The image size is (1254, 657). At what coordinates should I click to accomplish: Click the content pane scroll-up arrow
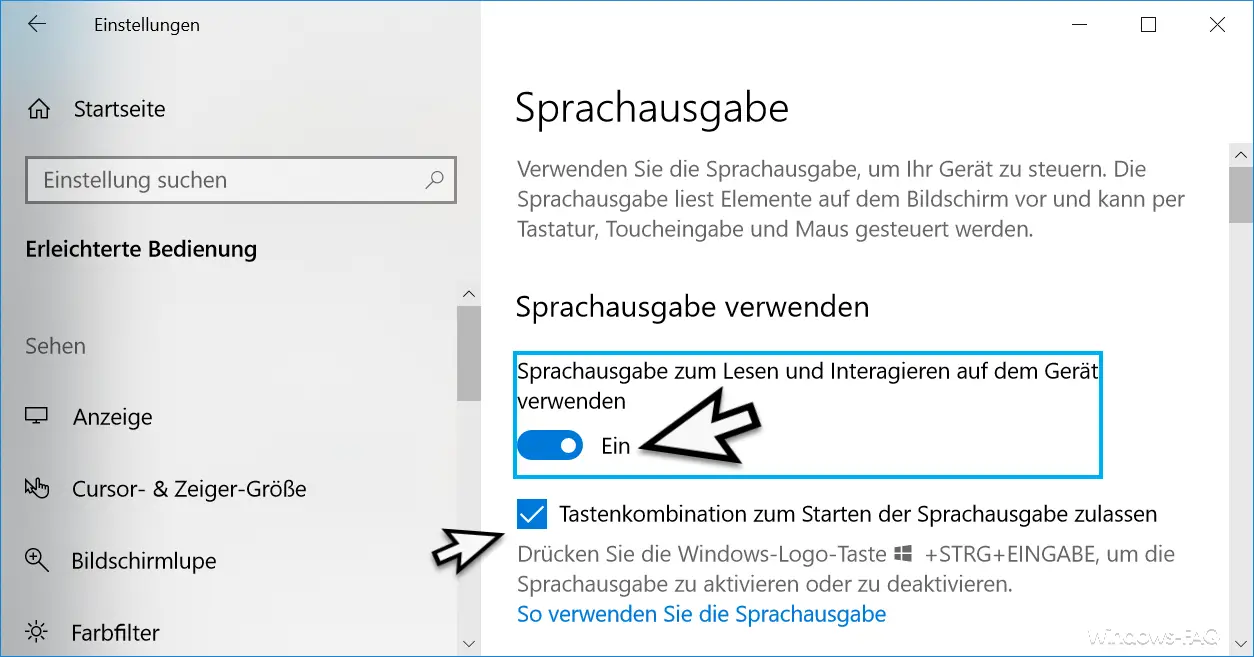[1241, 155]
